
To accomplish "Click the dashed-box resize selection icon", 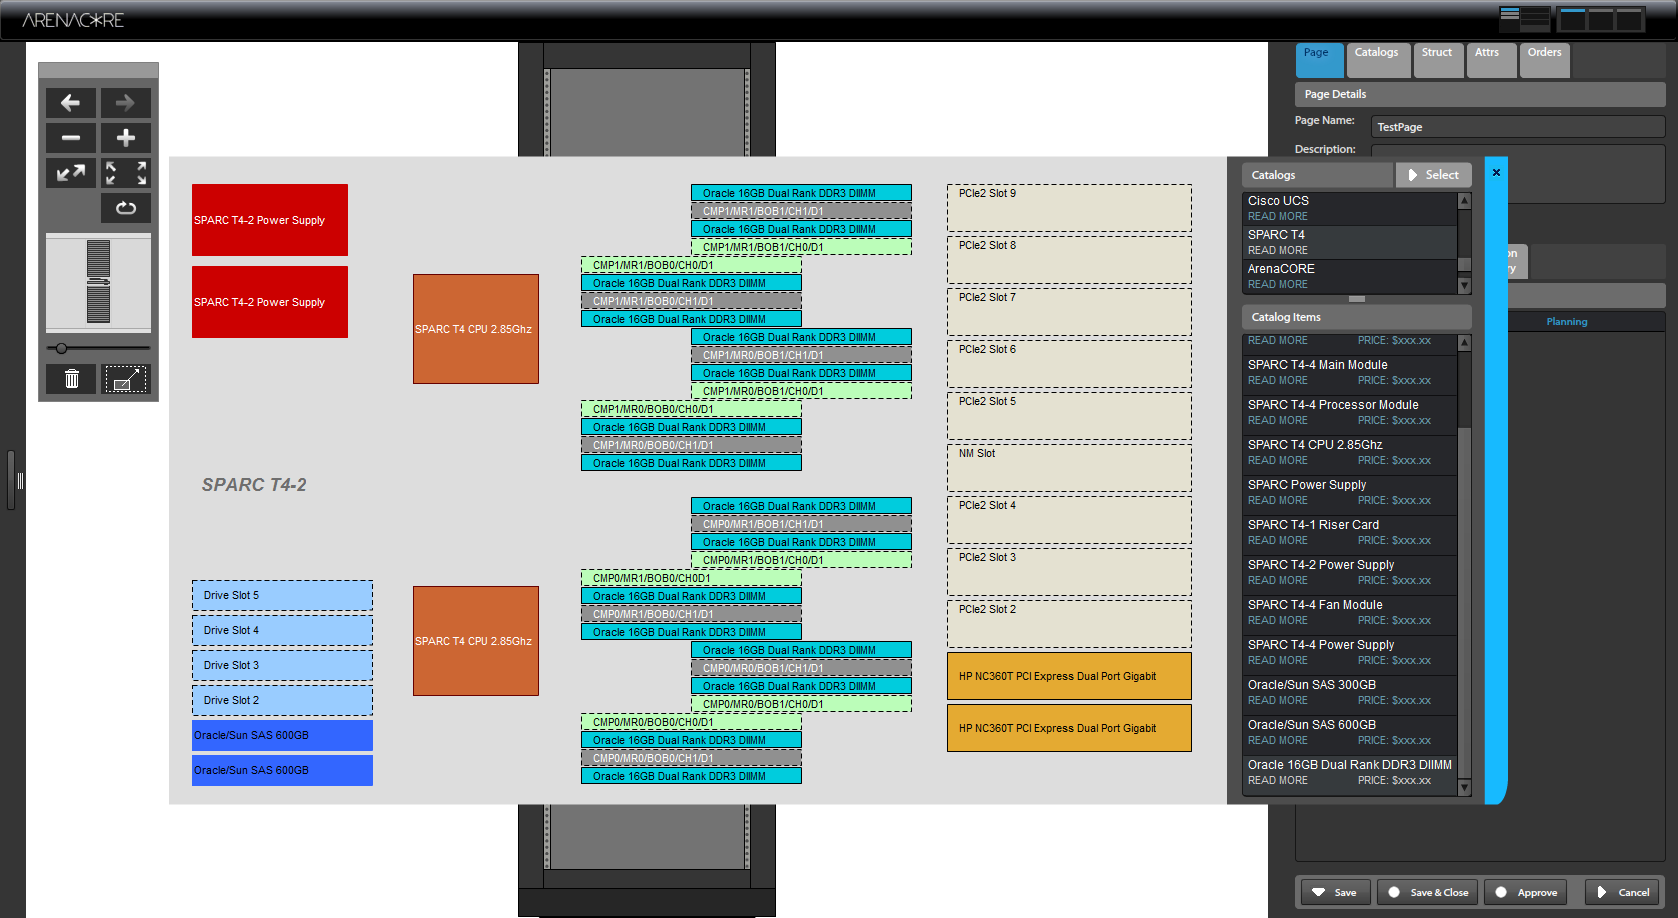I will tap(126, 379).
